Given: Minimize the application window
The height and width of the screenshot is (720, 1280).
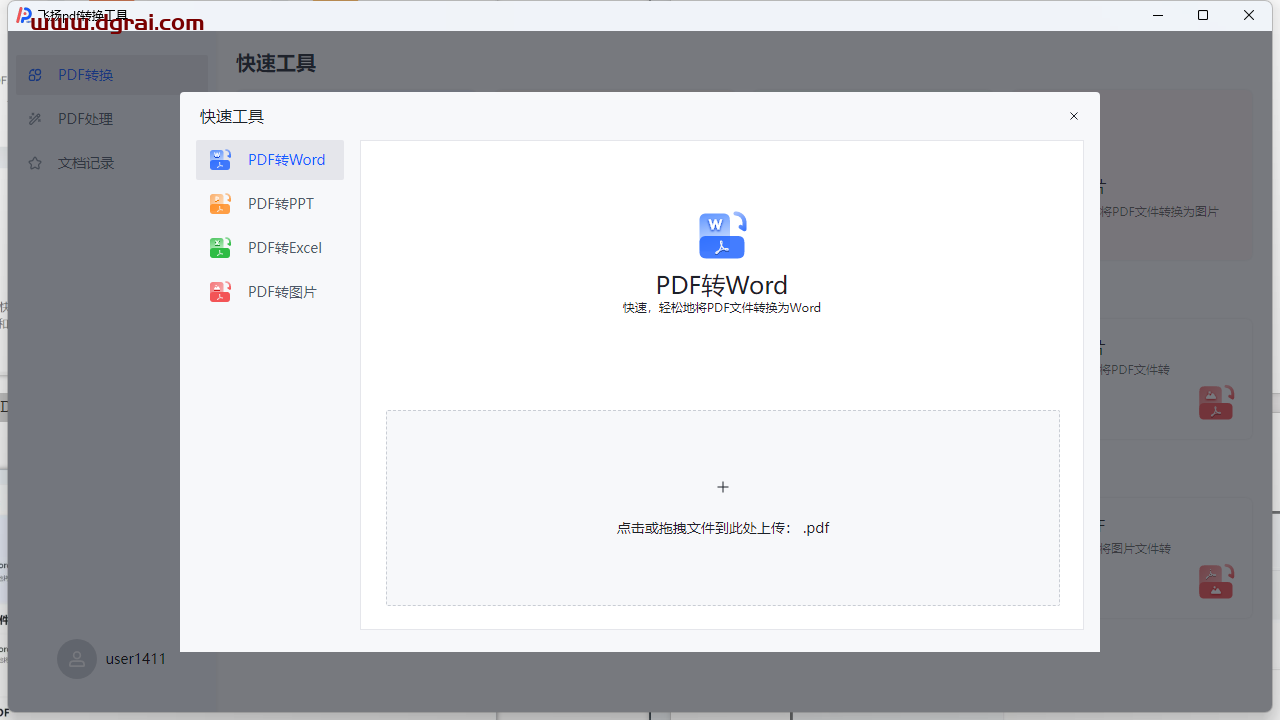Looking at the screenshot, I should point(1157,15).
